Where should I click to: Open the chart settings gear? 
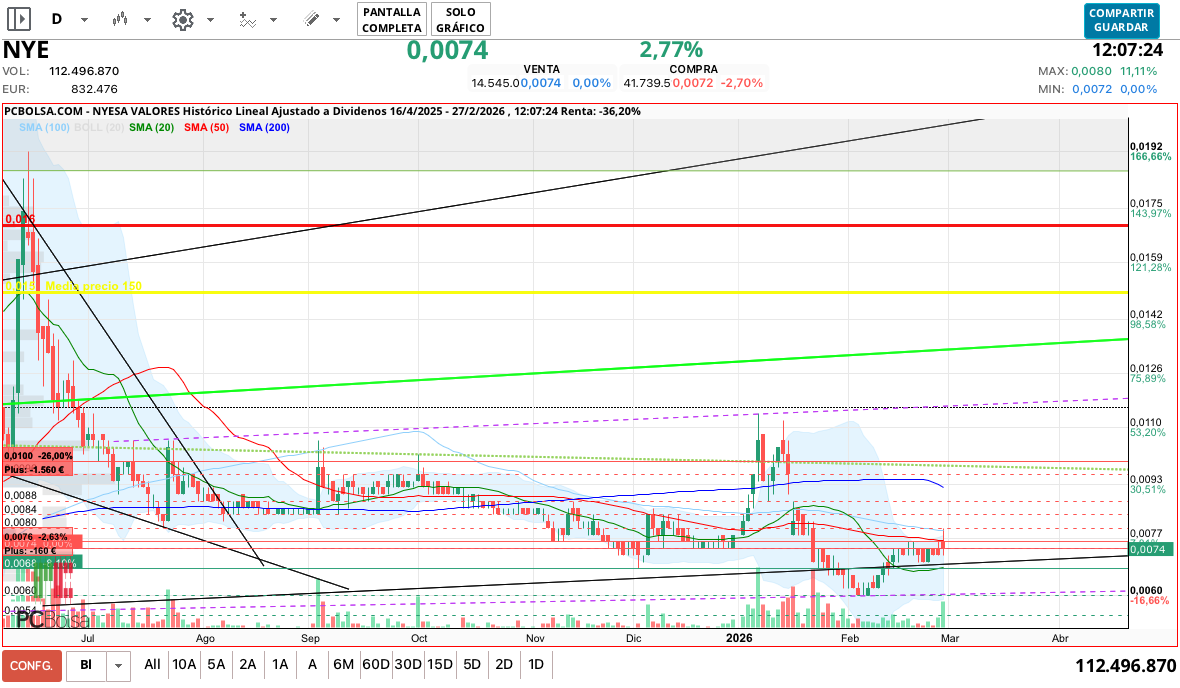tap(183, 20)
